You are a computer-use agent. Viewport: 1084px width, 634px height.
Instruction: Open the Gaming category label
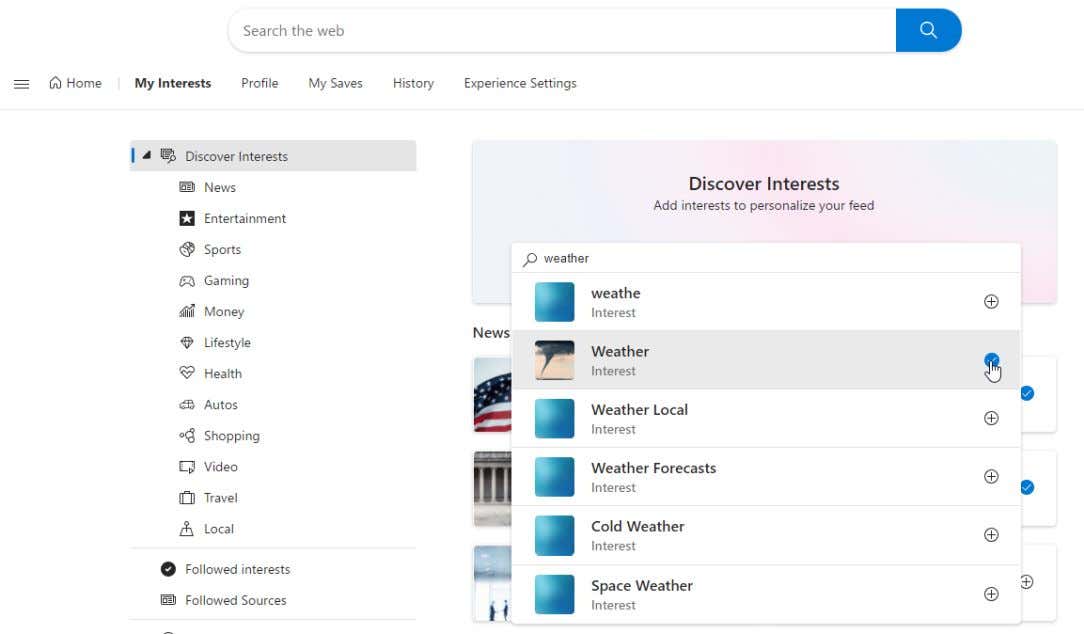click(226, 281)
